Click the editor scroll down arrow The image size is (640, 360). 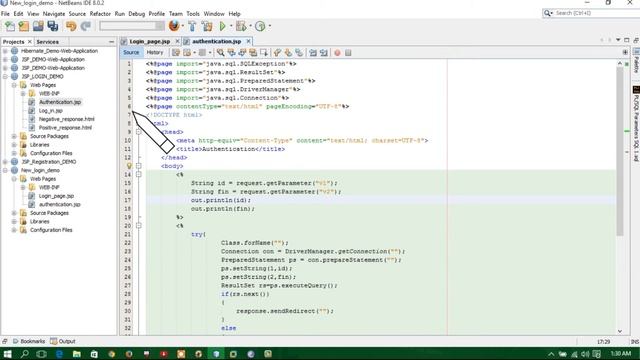(620, 331)
